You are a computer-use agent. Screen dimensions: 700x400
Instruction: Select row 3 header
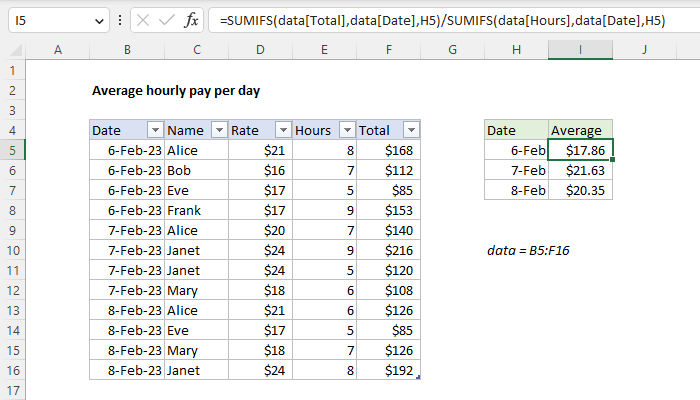click(12, 110)
